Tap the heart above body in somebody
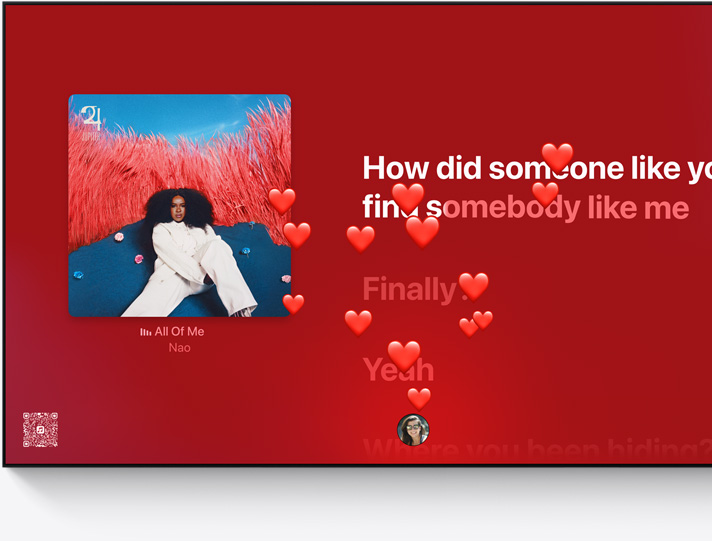 coord(545,194)
